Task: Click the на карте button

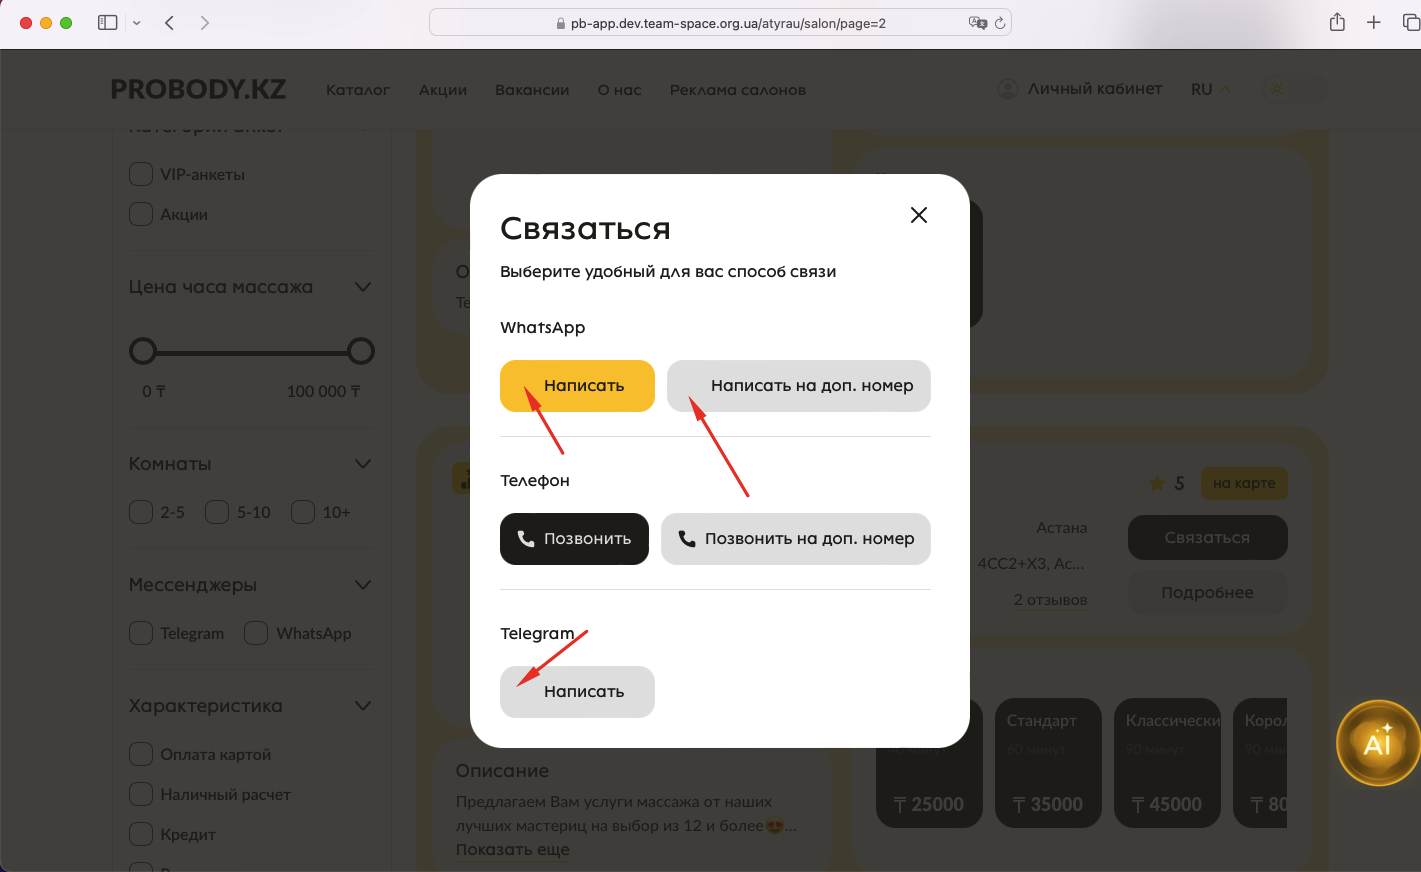Action: pyautogui.click(x=1244, y=483)
